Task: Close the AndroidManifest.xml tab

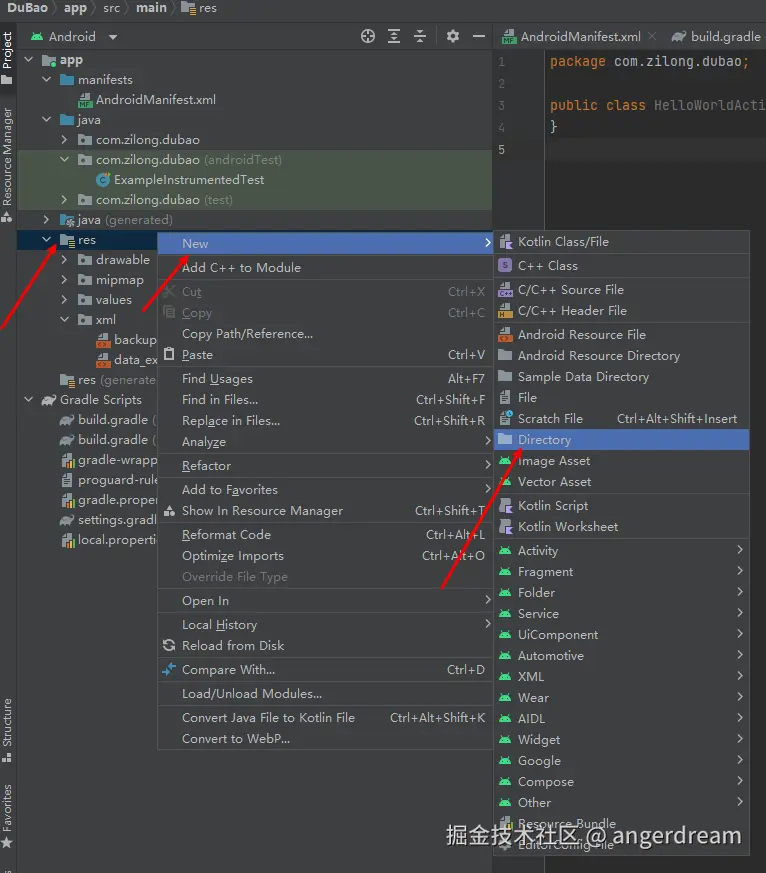Action: point(652,37)
